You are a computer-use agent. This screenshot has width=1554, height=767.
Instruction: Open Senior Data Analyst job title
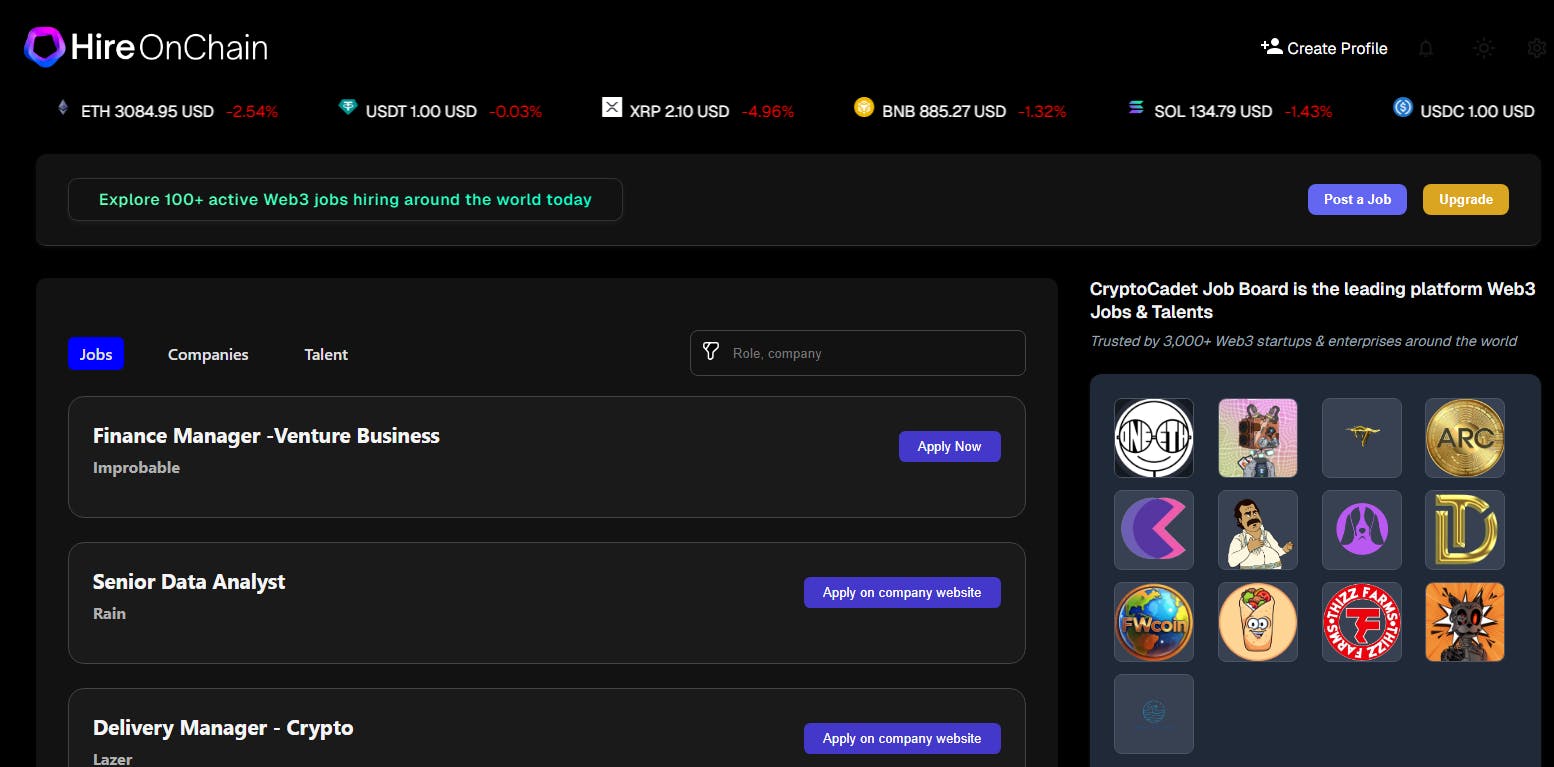click(189, 581)
